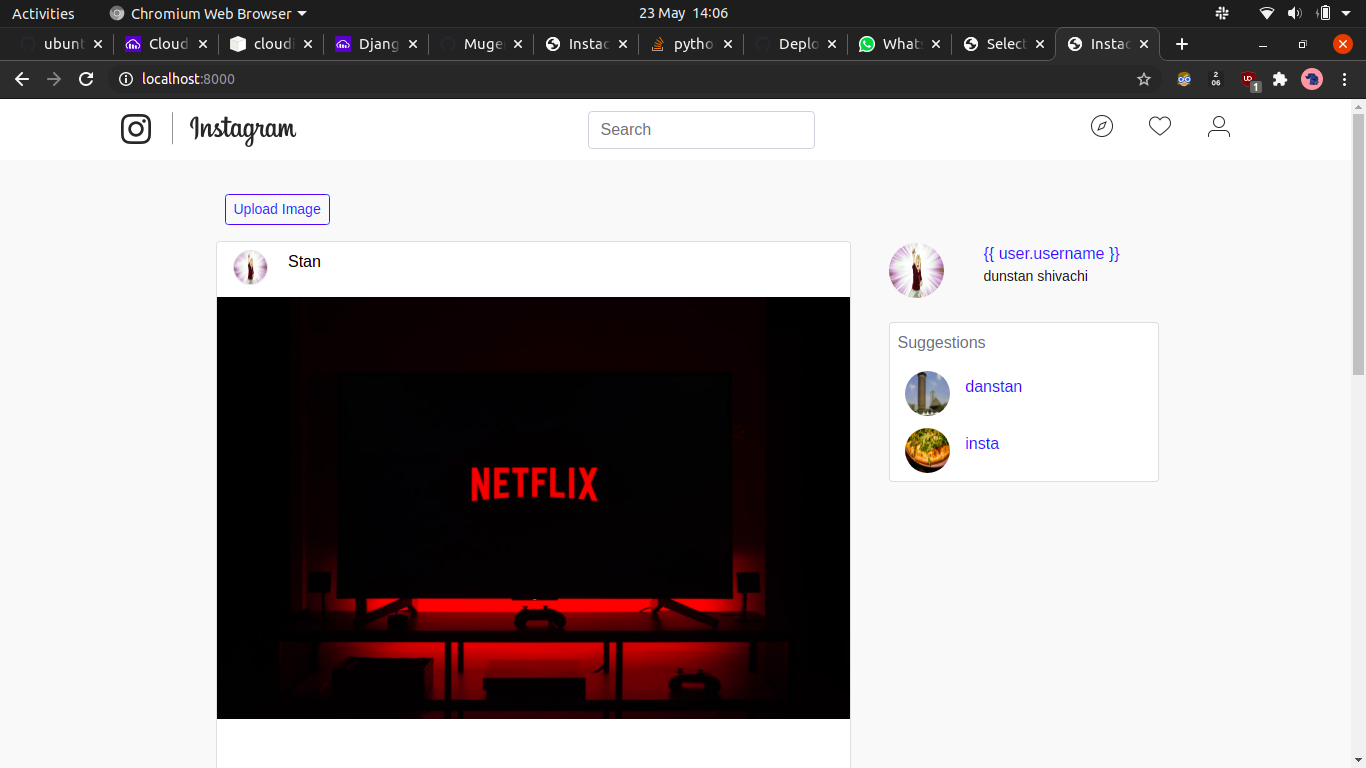Open the Netflix post image
Viewport: 1366px width, 768px height.
pos(533,508)
